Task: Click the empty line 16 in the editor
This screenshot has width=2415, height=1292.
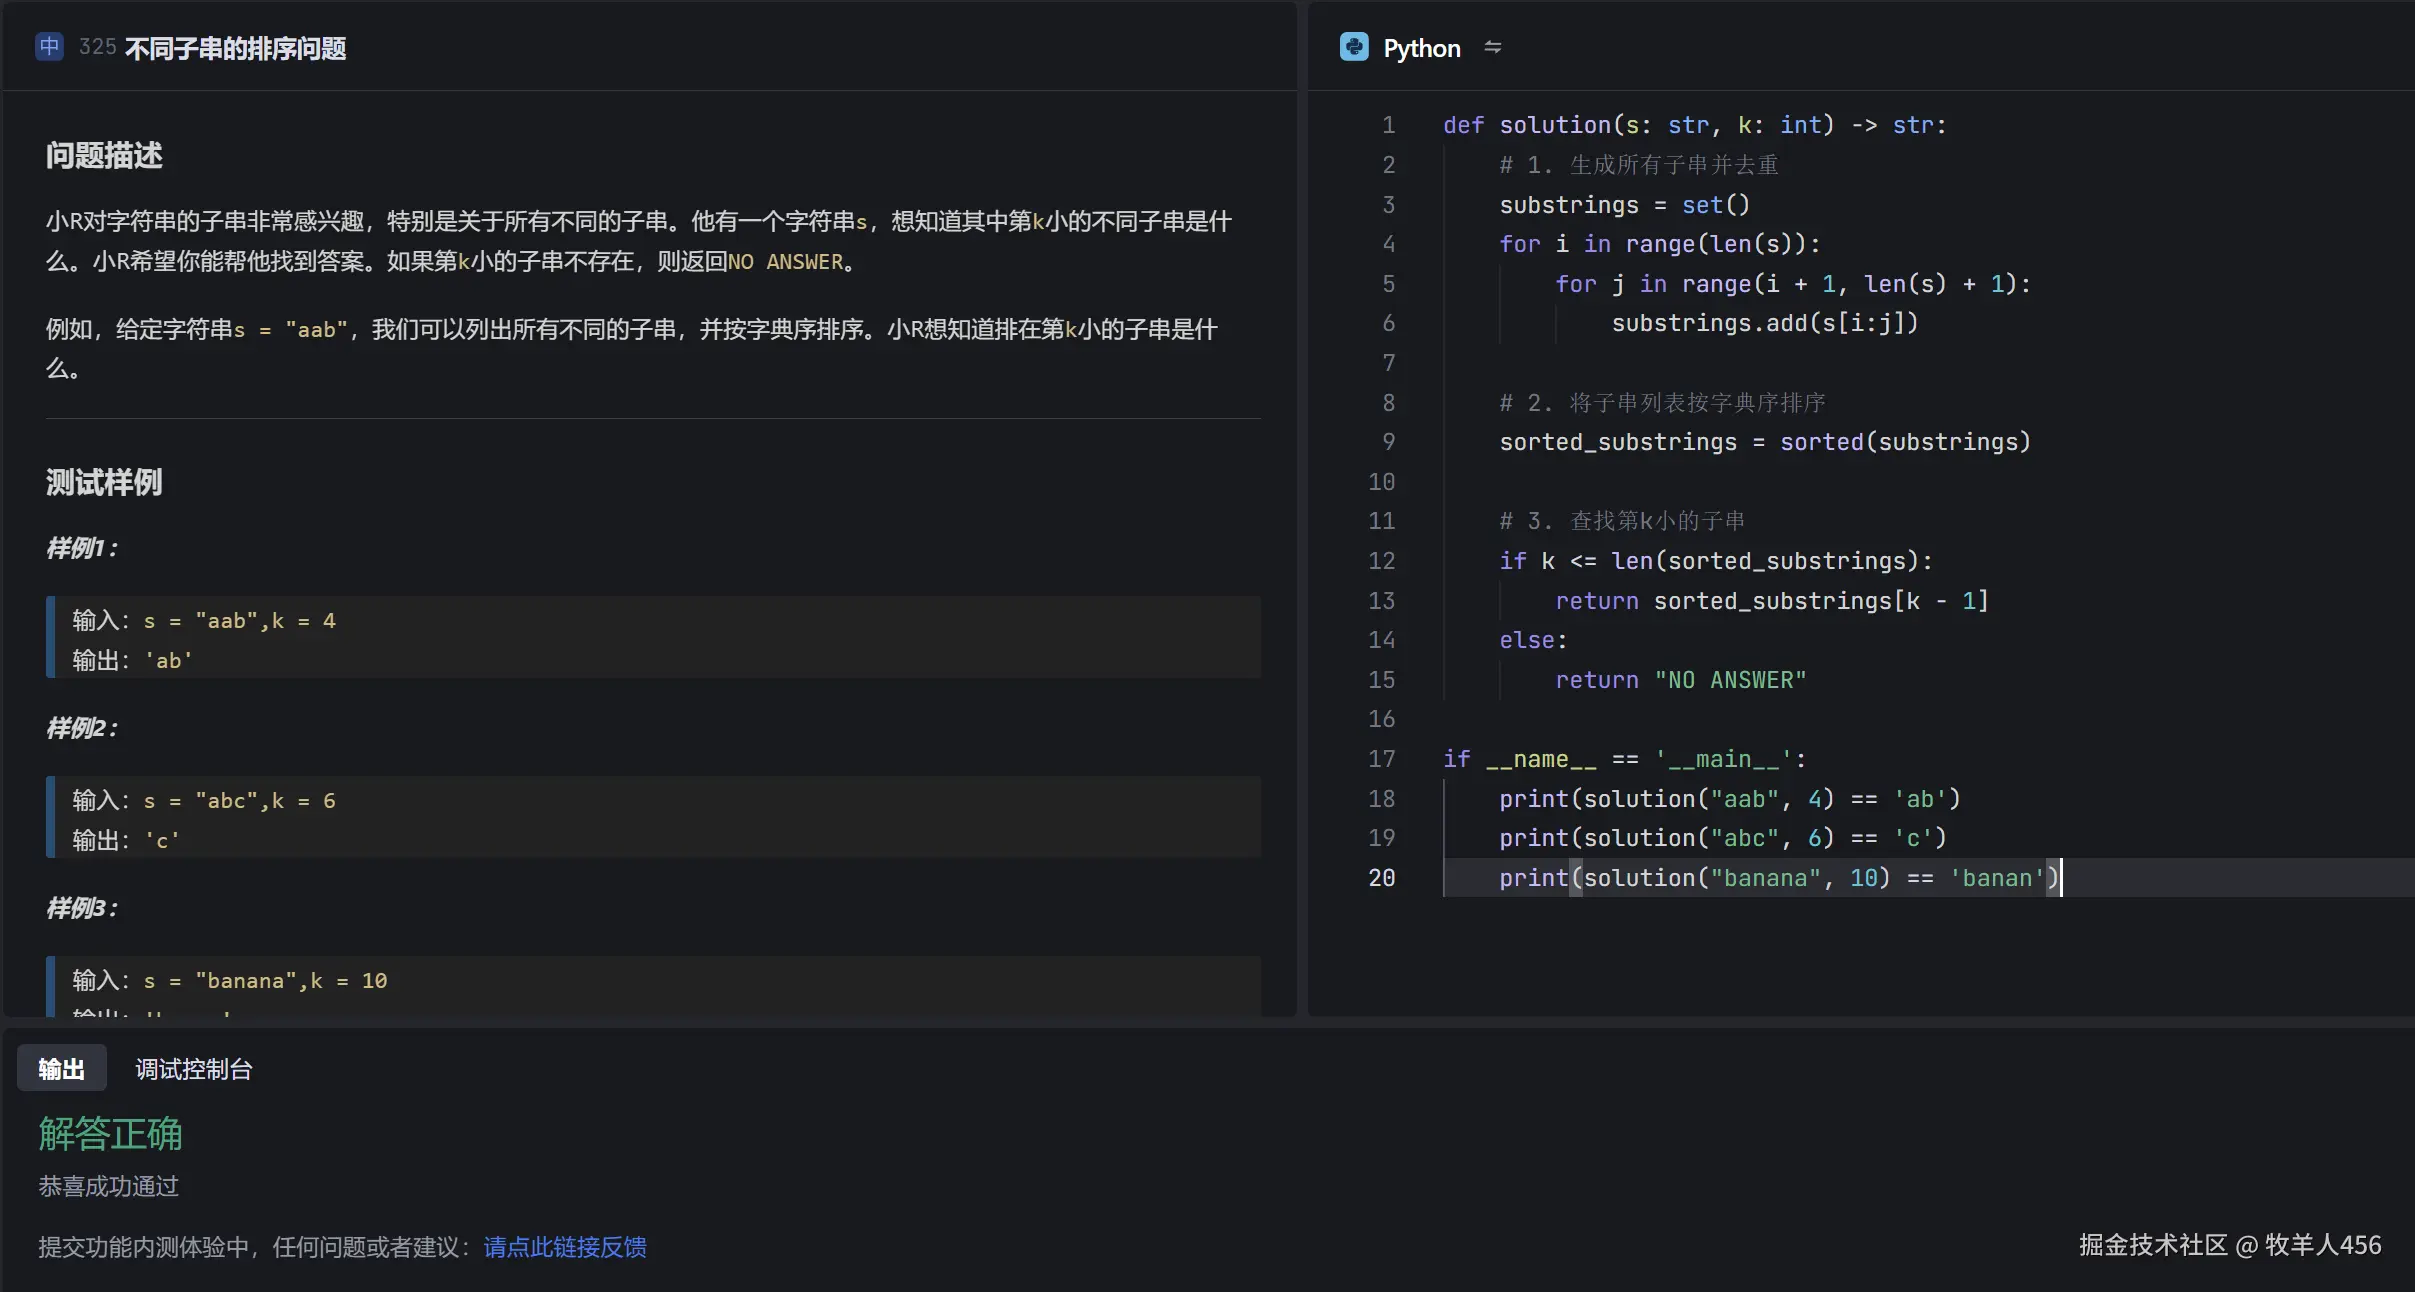Action: [1700, 719]
